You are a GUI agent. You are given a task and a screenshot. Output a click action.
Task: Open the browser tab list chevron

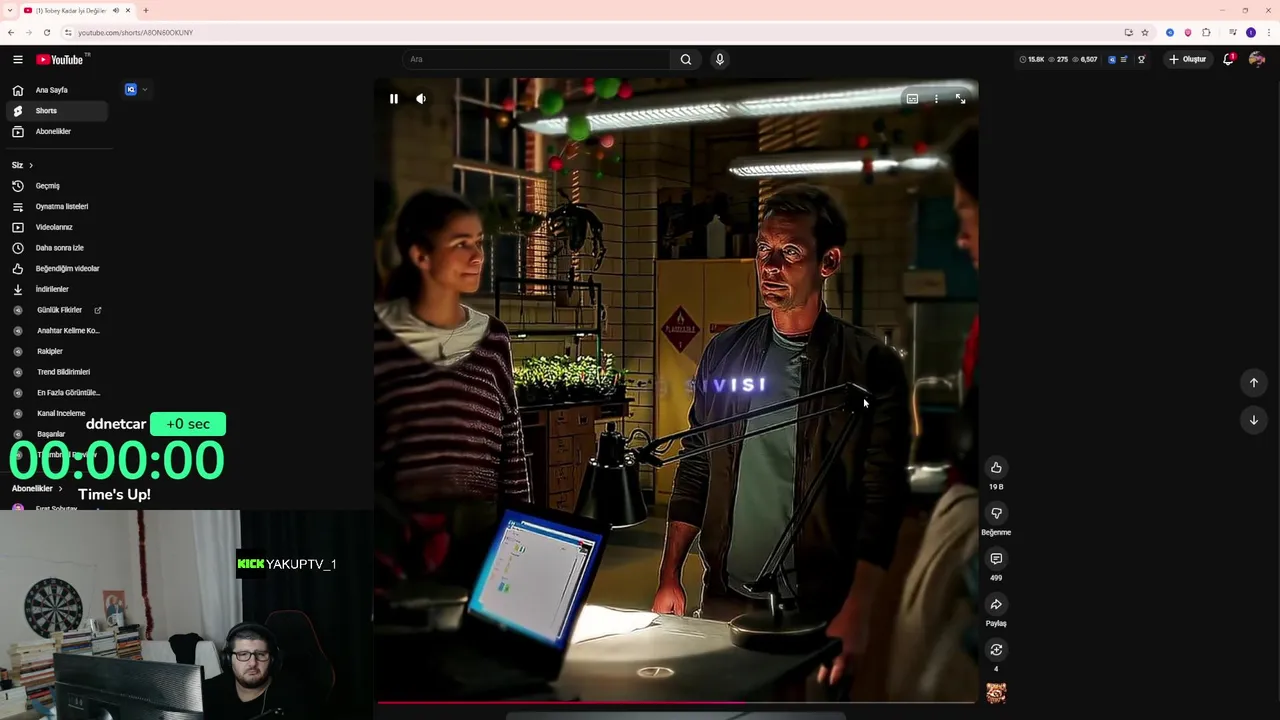10,10
